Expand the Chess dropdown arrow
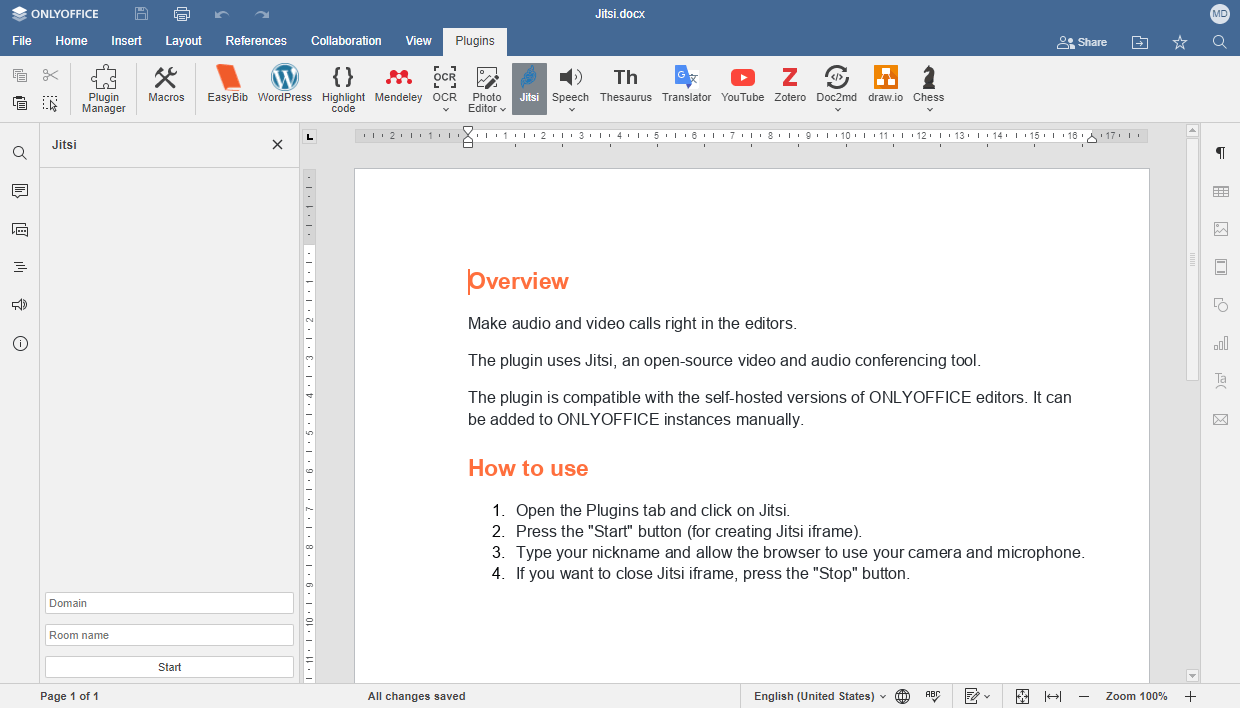Viewport: 1240px width, 708px height. (x=928, y=110)
